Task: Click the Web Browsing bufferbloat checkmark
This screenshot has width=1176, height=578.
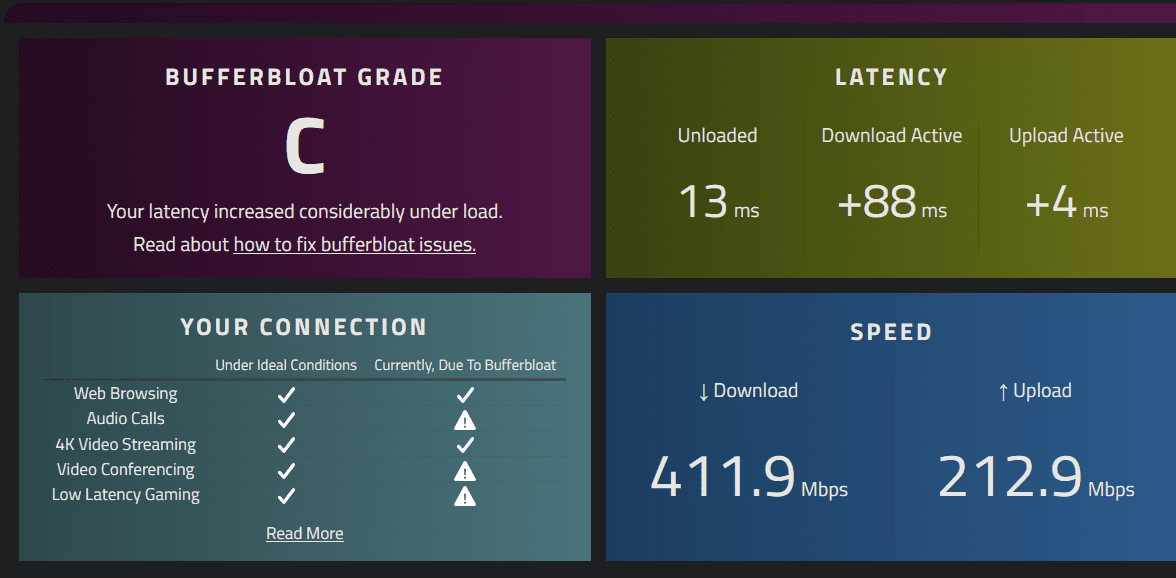Action: pyautogui.click(x=465, y=394)
